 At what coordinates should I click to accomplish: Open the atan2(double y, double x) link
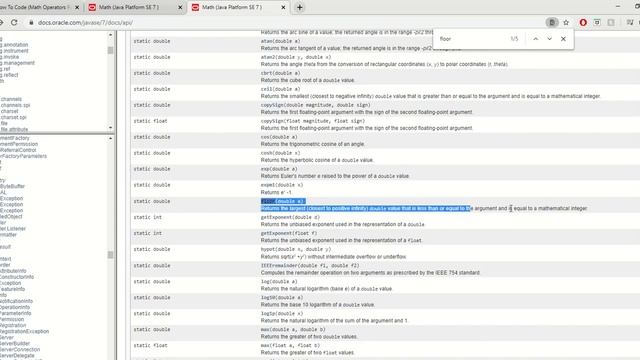point(296,57)
